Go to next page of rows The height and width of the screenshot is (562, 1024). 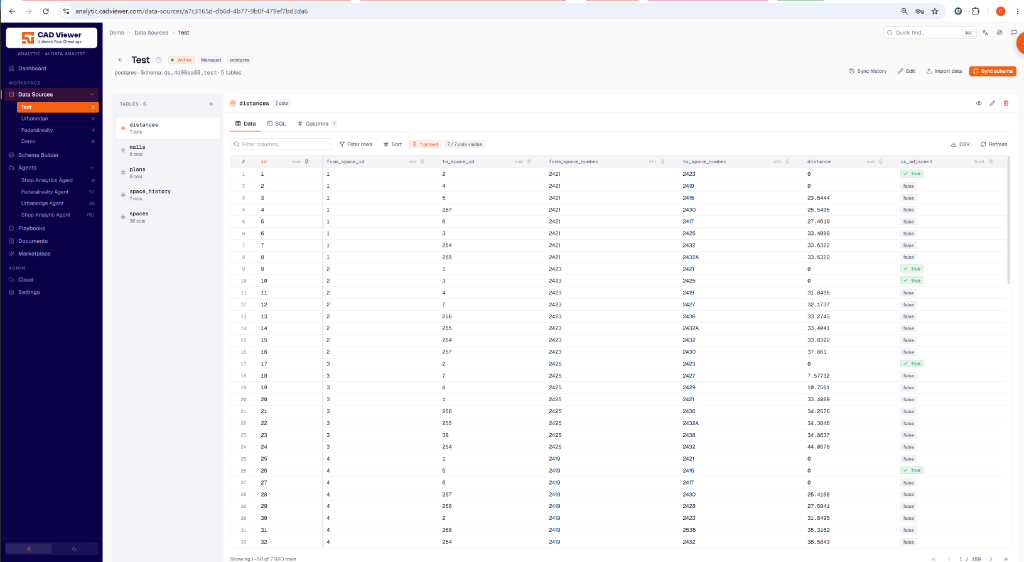pyautogui.click(x=991, y=559)
